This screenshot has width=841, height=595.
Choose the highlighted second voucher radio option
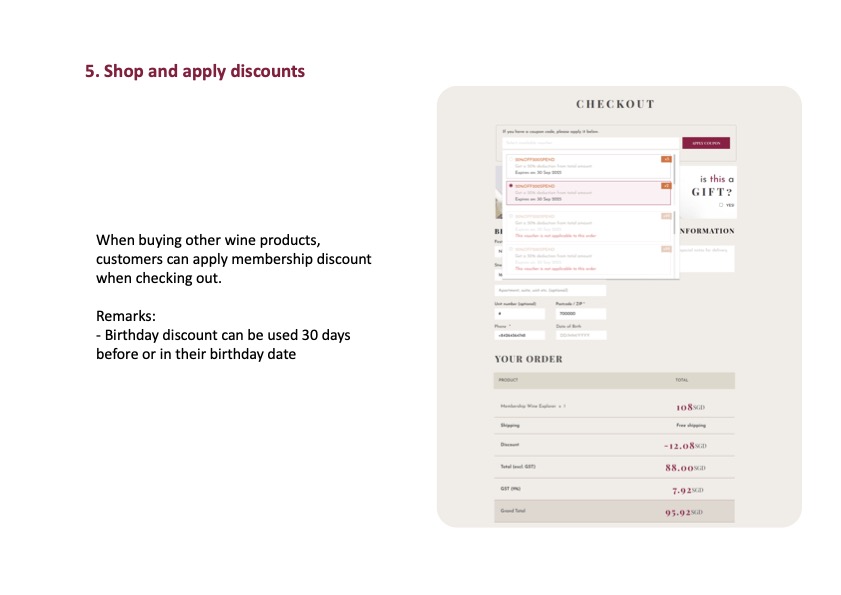[x=512, y=186]
